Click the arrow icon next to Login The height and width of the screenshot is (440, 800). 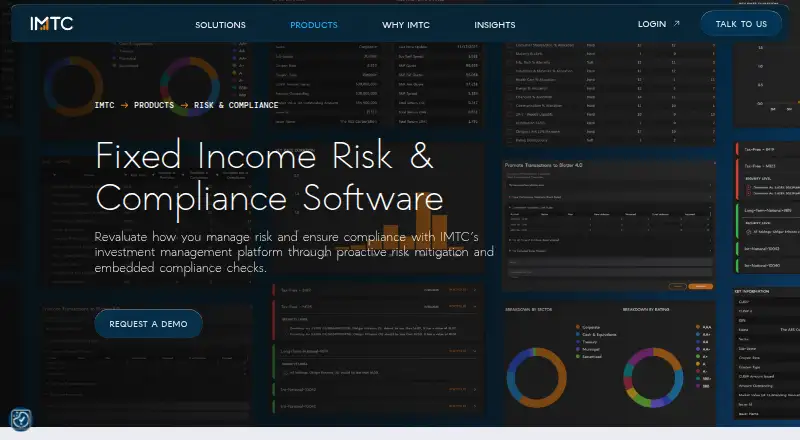[677, 23]
